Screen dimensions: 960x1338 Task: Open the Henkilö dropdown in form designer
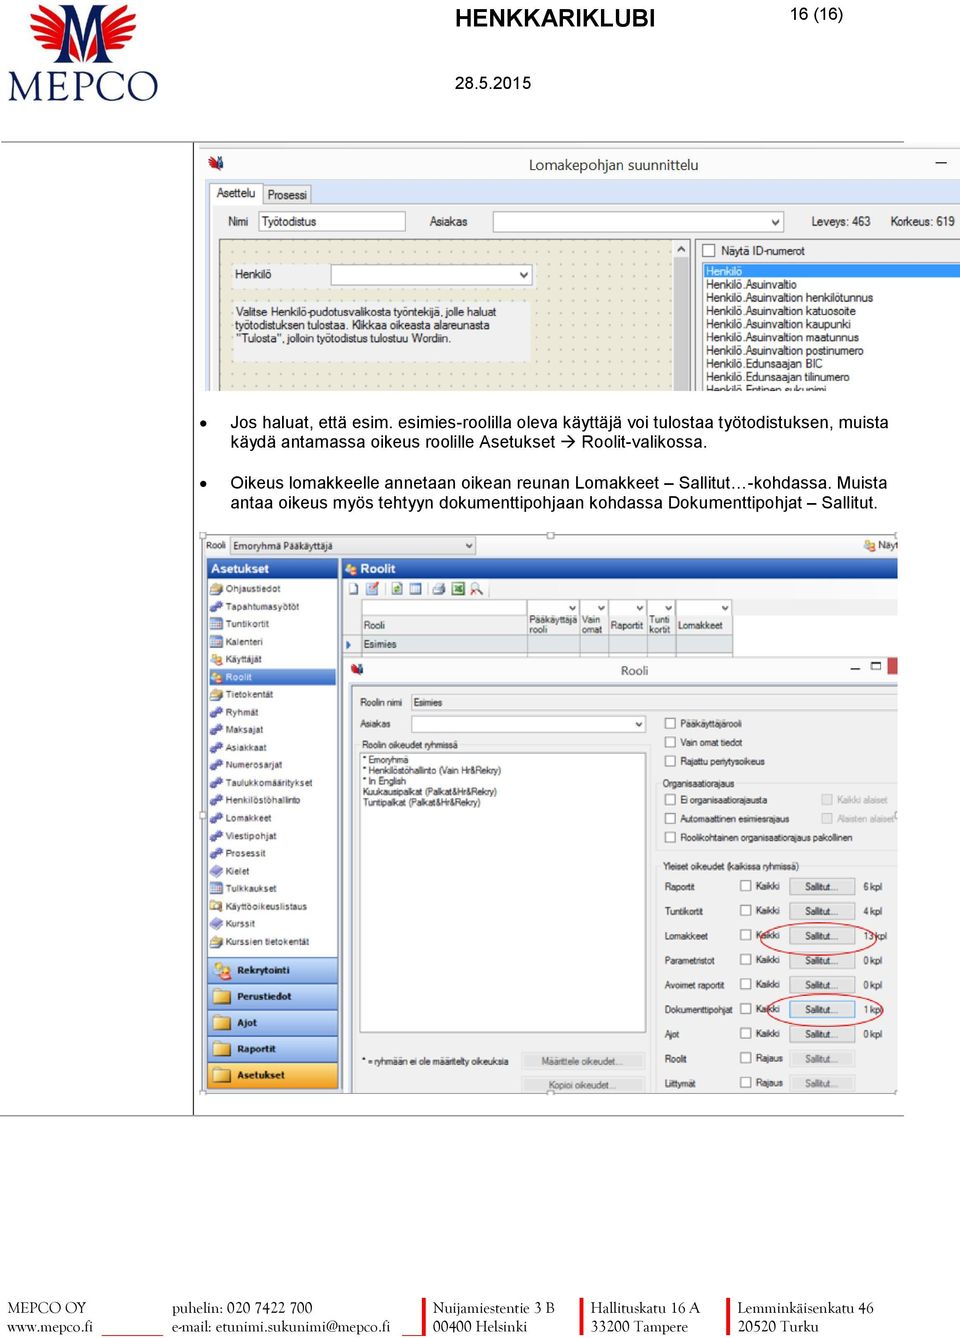(x=524, y=275)
